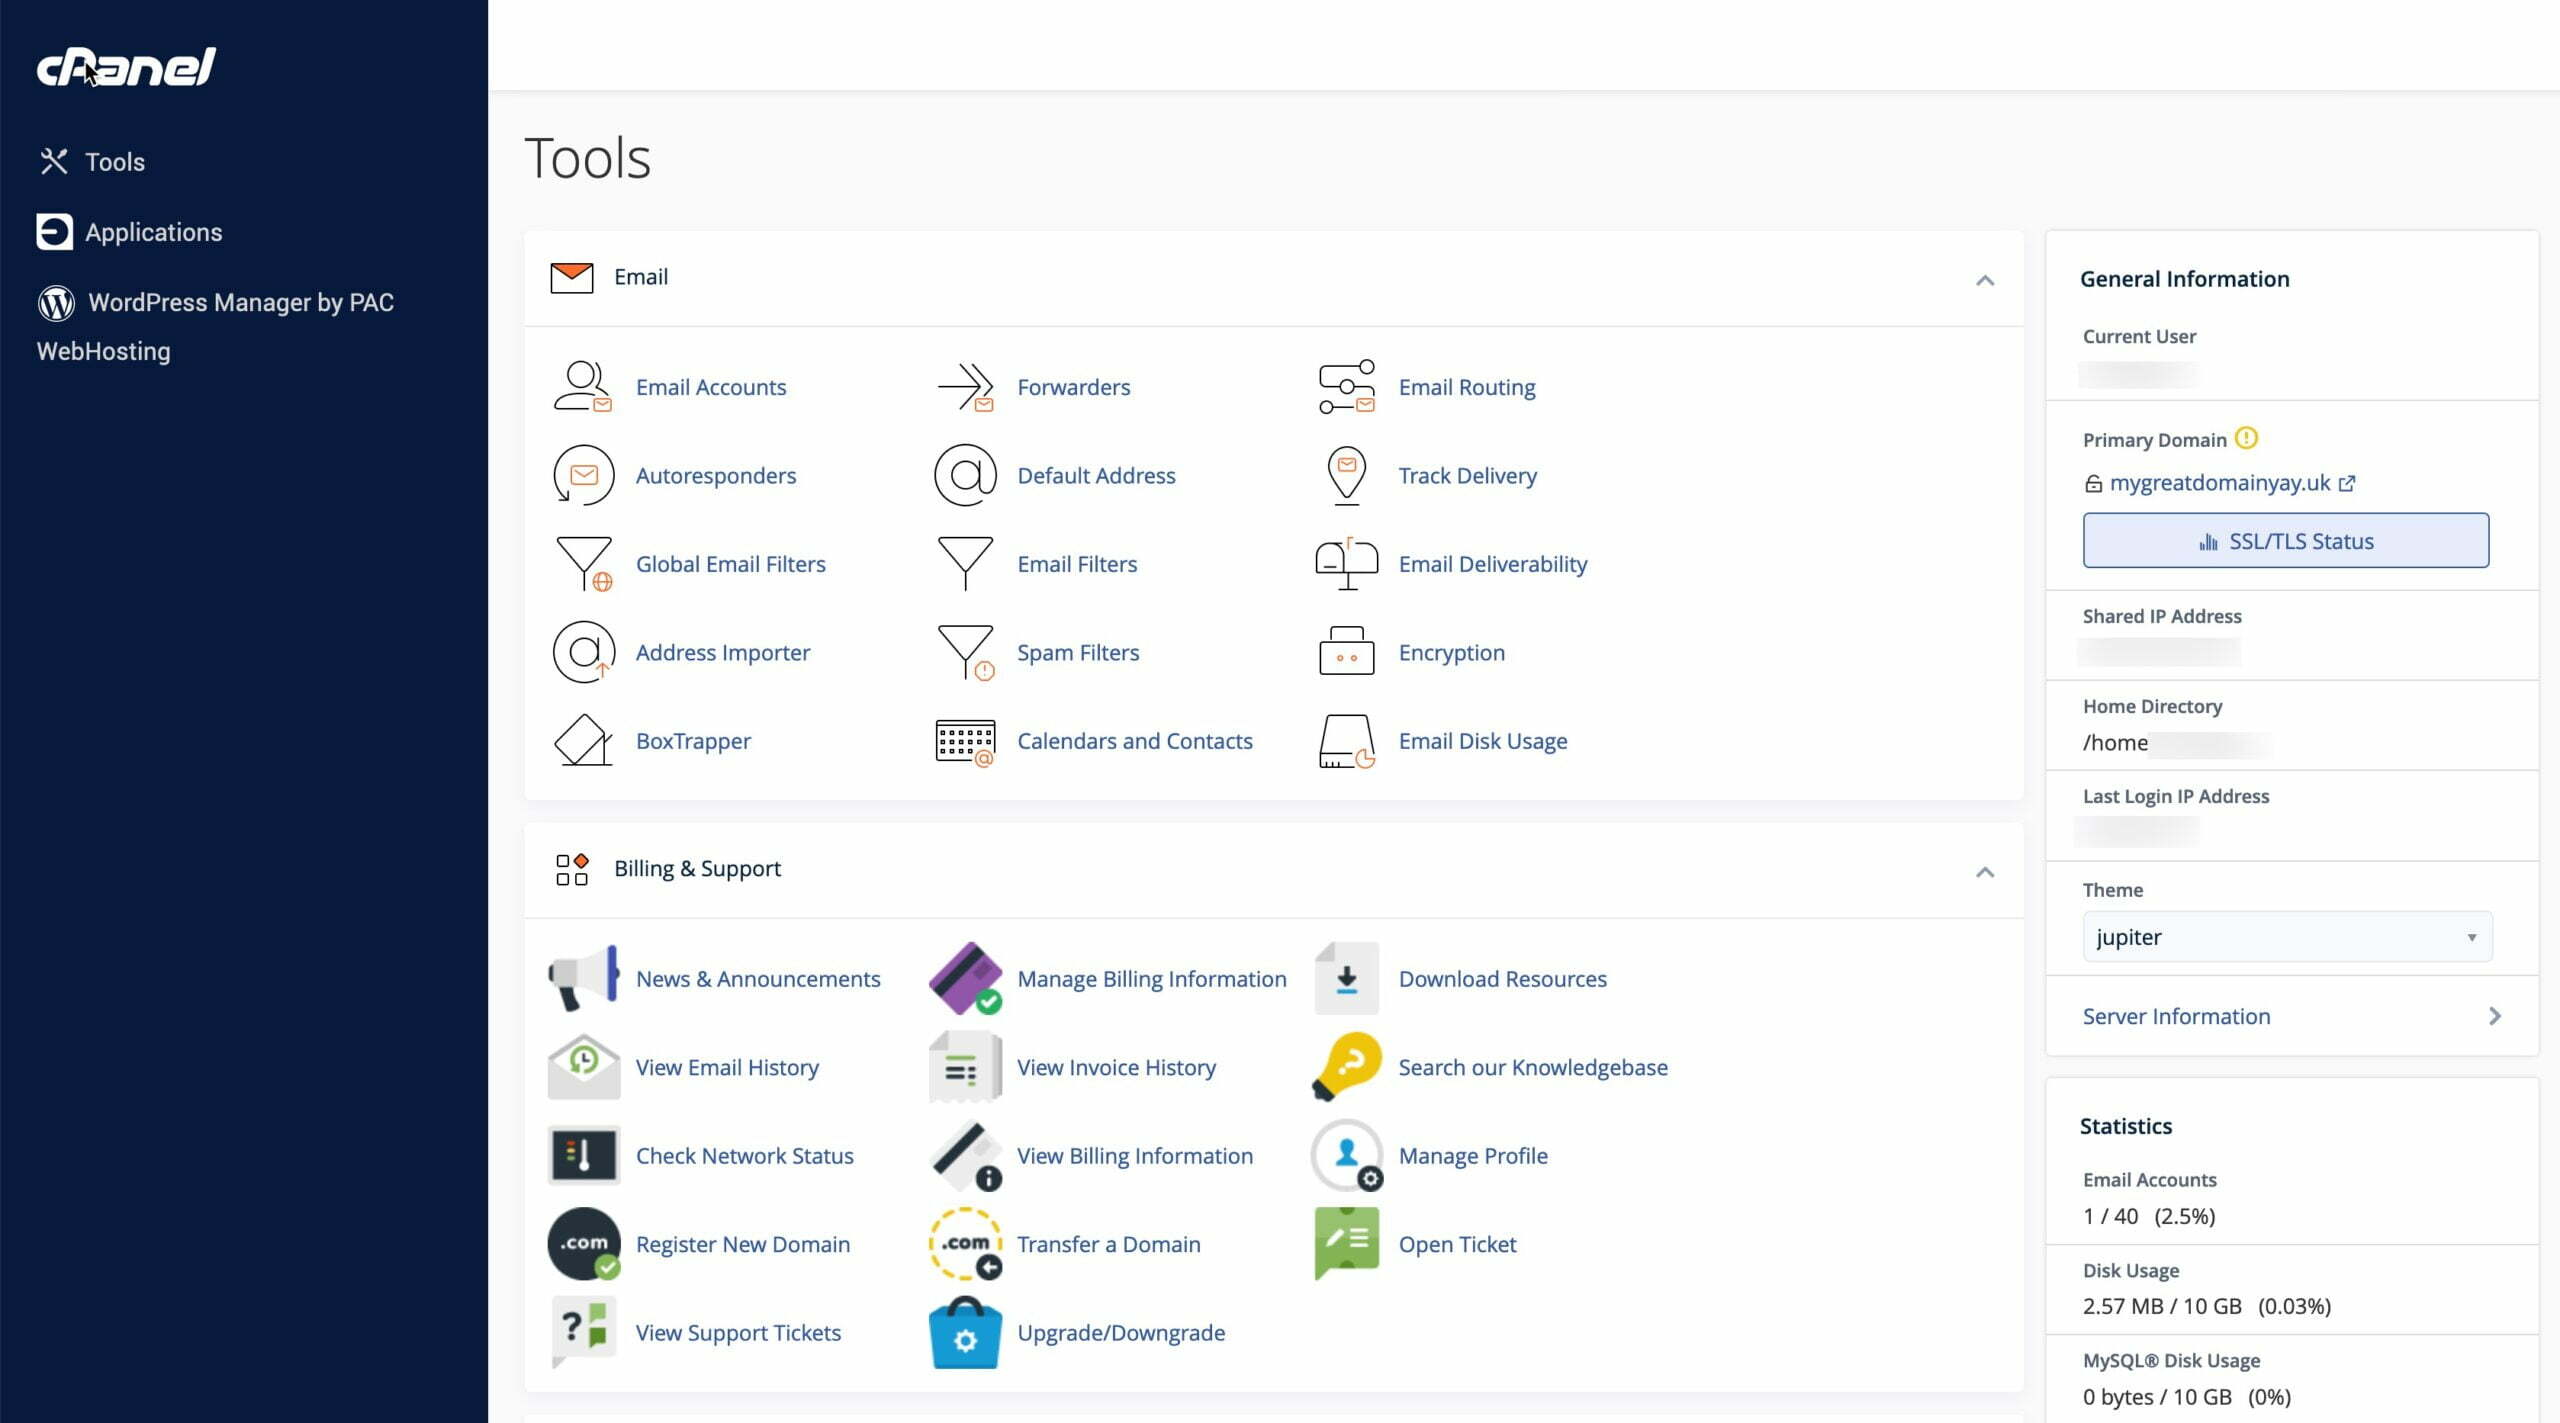Open Spam Filters settings
The width and height of the screenshot is (2560, 1423).
click(1077, 652)
